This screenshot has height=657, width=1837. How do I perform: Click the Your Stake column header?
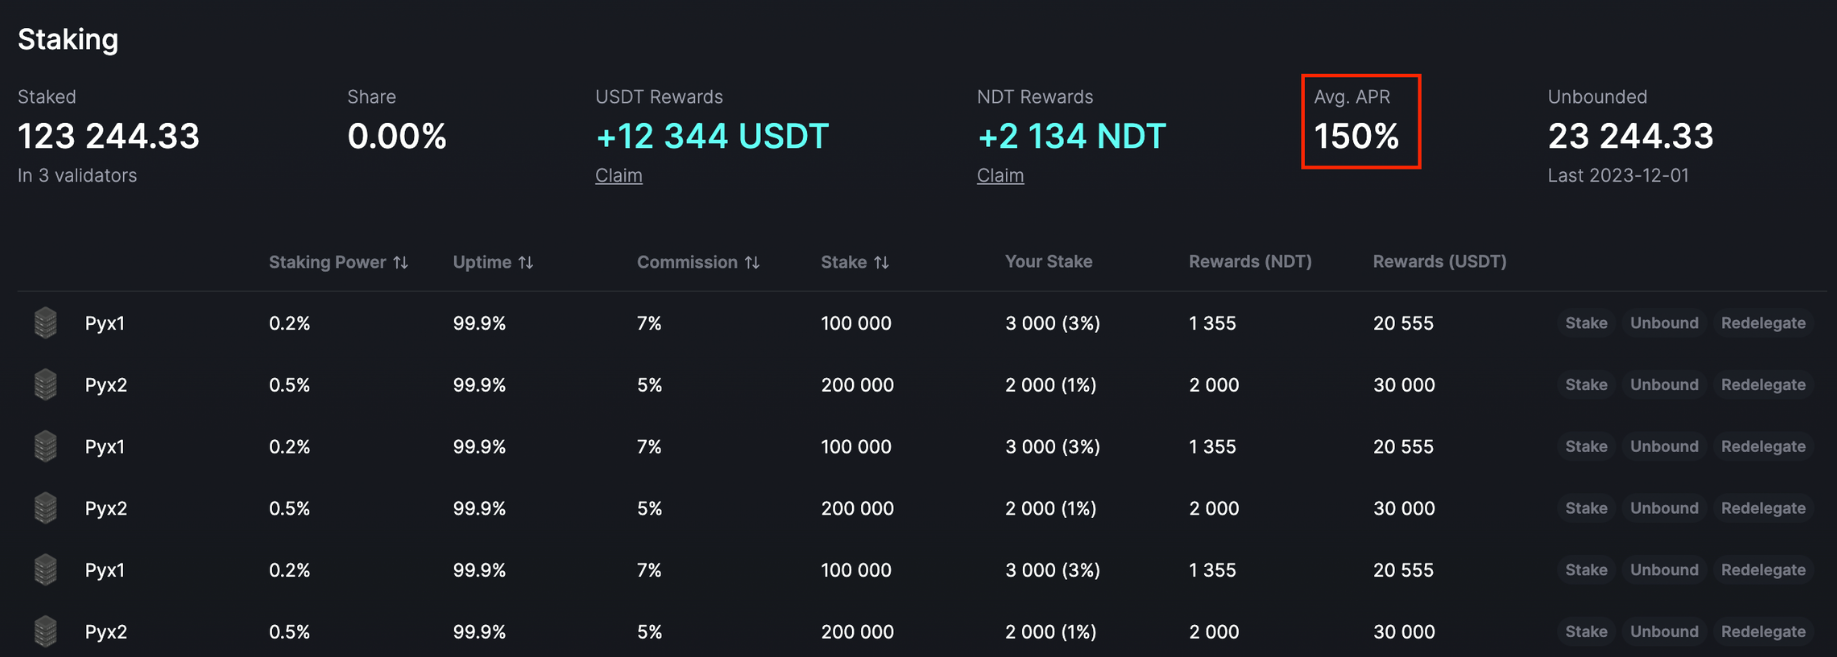point(1048,262)
